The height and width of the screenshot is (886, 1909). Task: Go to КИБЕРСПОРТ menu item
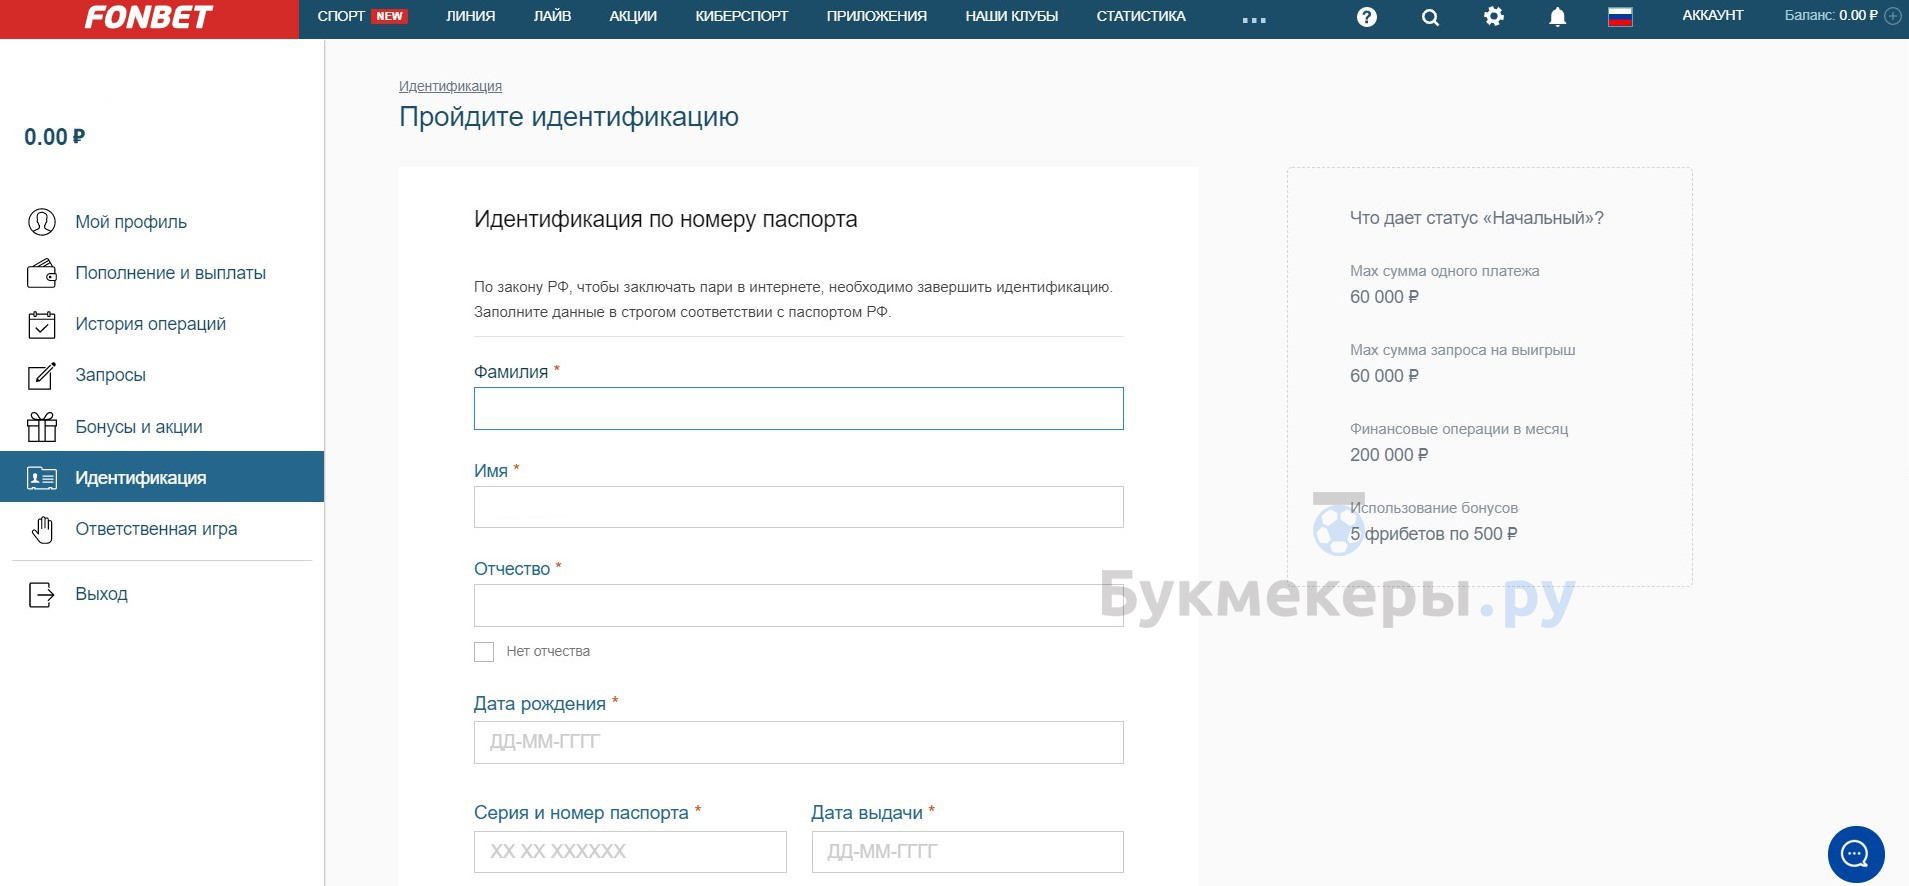click(x=741, y=16)
